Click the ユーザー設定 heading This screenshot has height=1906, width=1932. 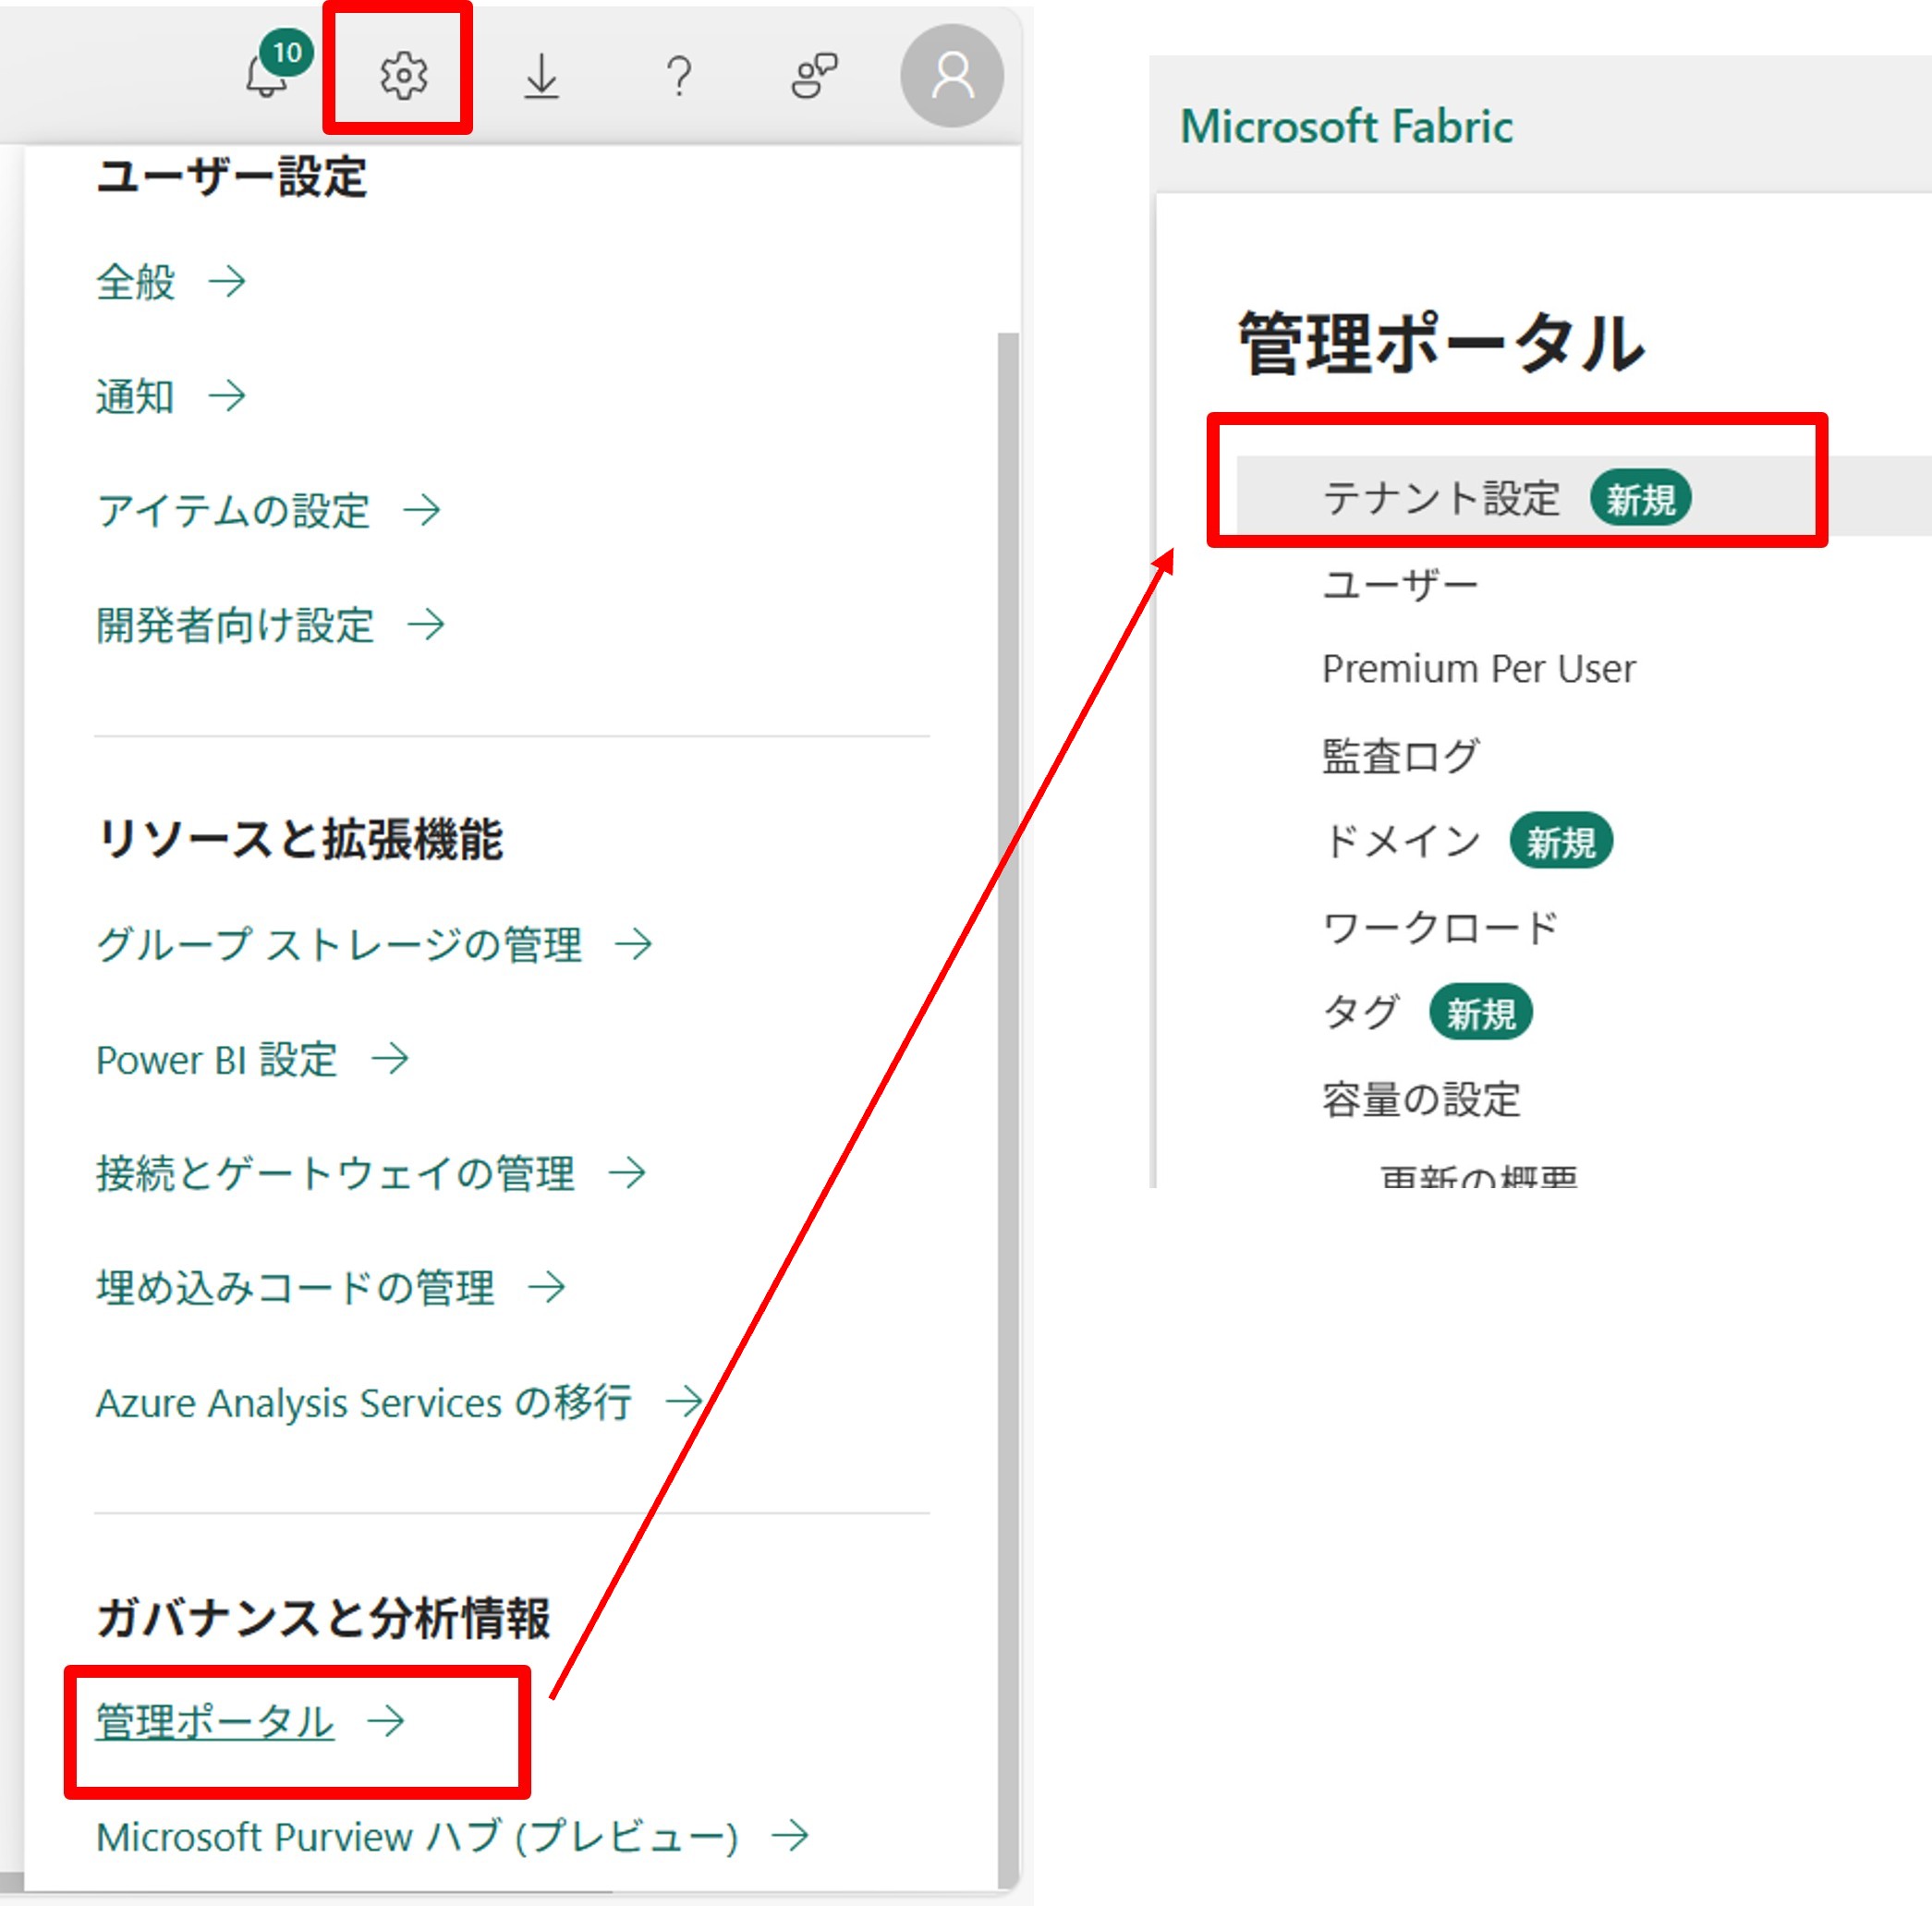[232, 177]
